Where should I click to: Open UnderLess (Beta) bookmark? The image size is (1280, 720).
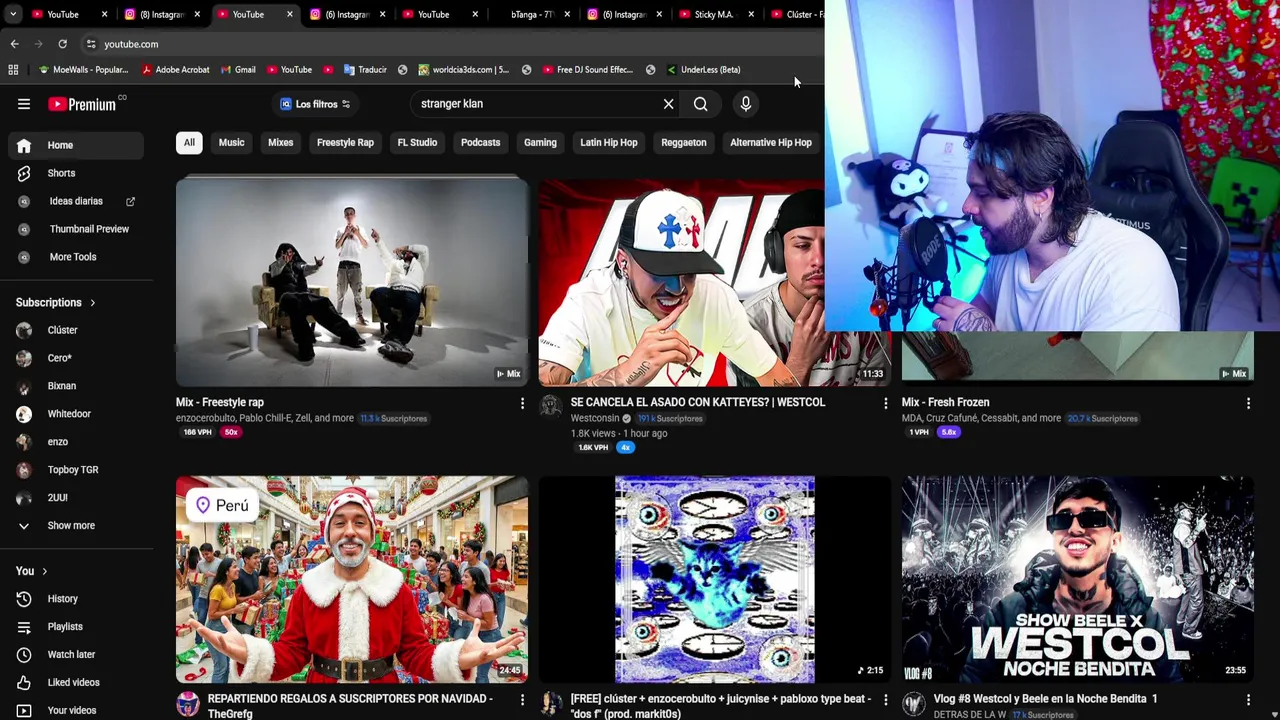point(703,70)
